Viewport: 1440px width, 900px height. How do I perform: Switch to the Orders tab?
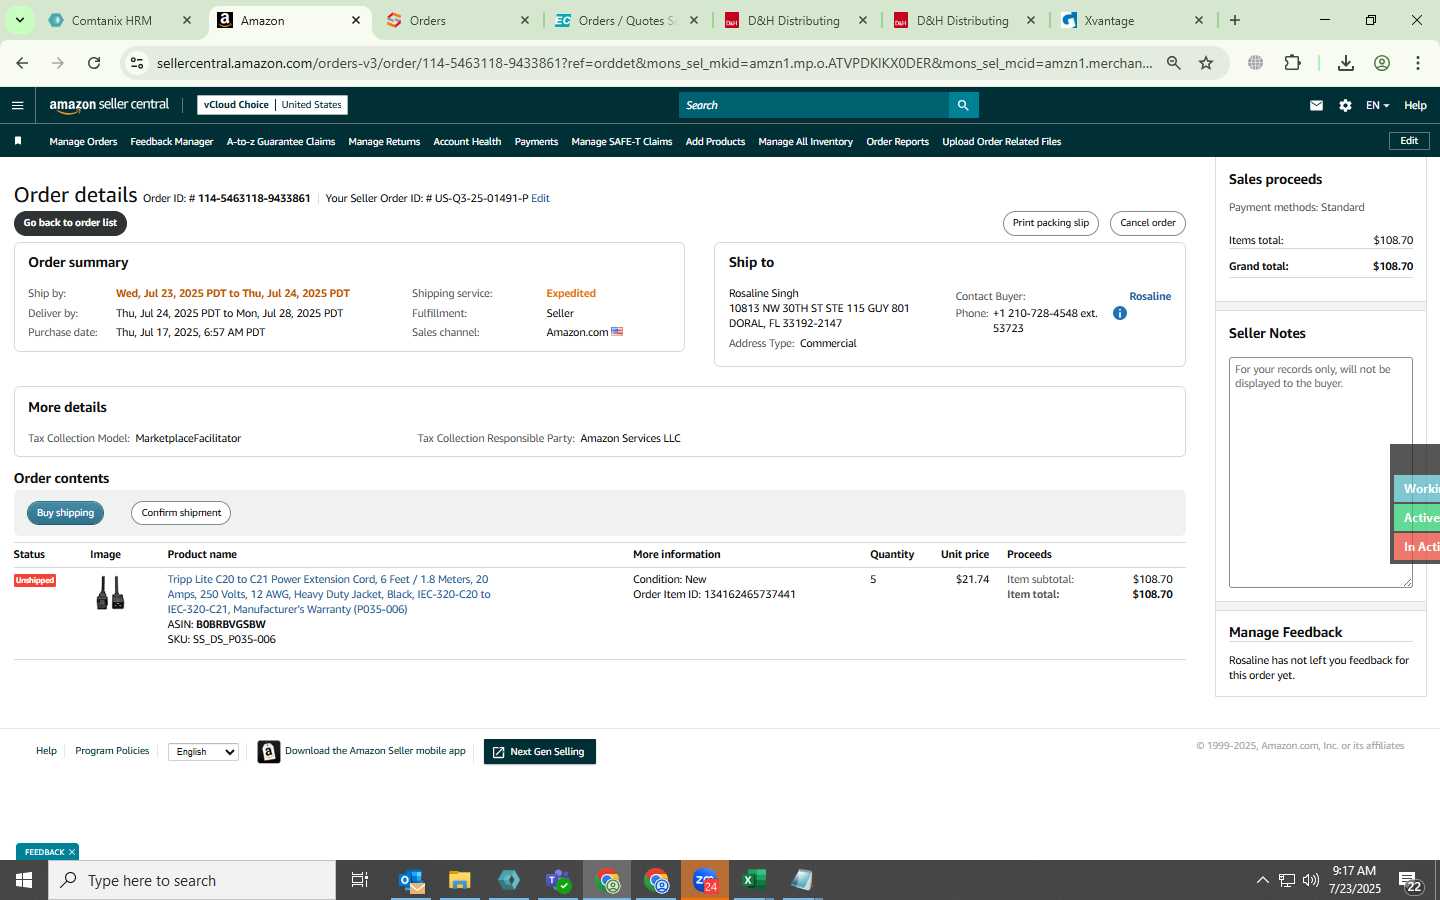[458, 20]
